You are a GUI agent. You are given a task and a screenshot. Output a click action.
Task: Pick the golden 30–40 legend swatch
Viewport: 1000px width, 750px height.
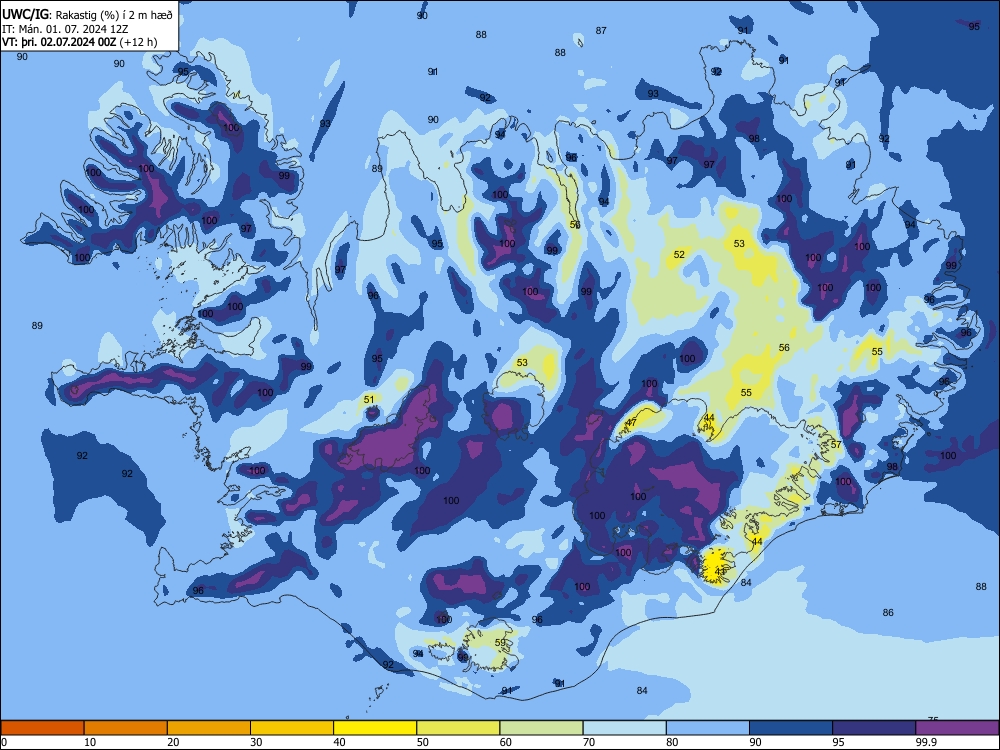click(x=292, y=728)
